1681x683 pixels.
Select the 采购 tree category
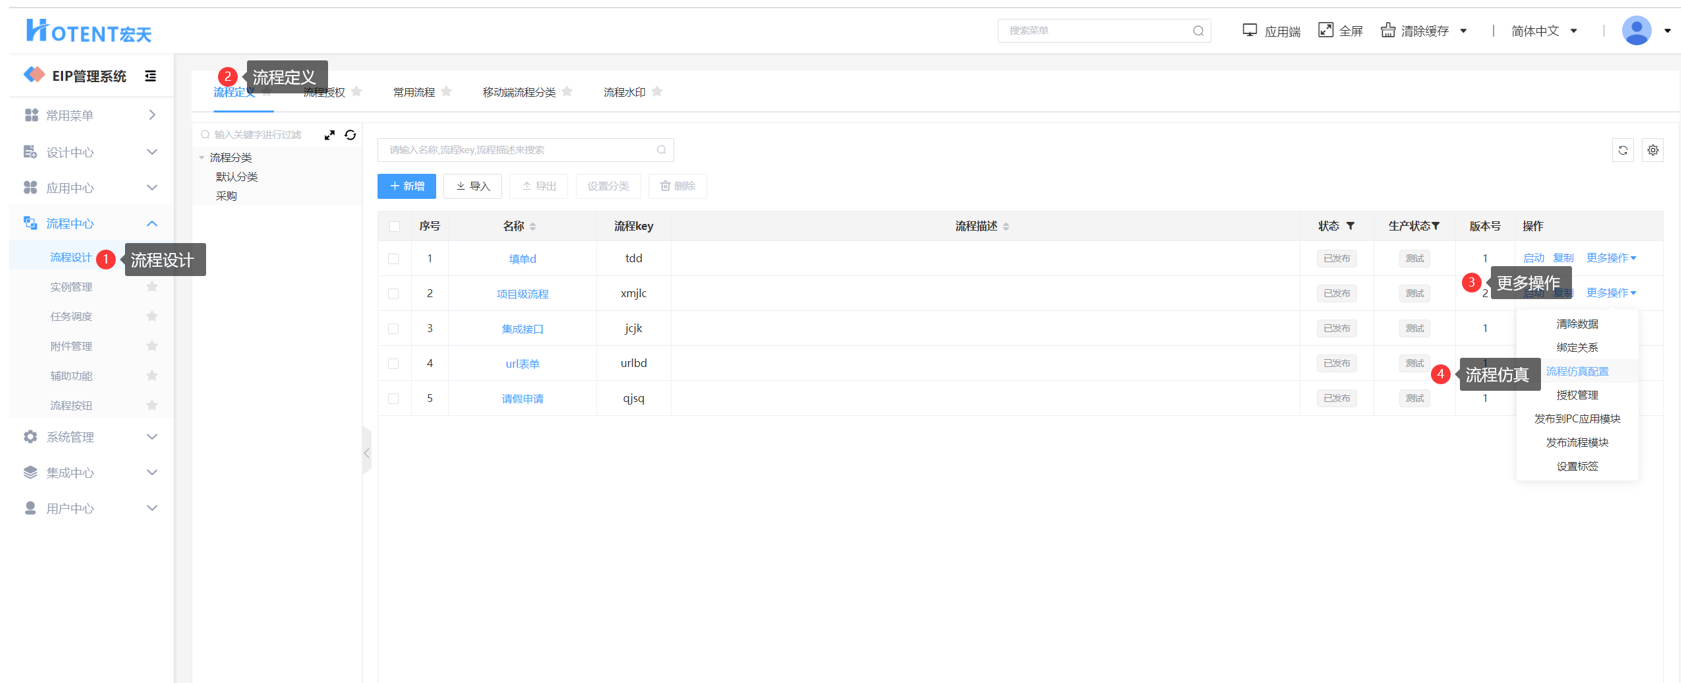[x=227, y=196]
